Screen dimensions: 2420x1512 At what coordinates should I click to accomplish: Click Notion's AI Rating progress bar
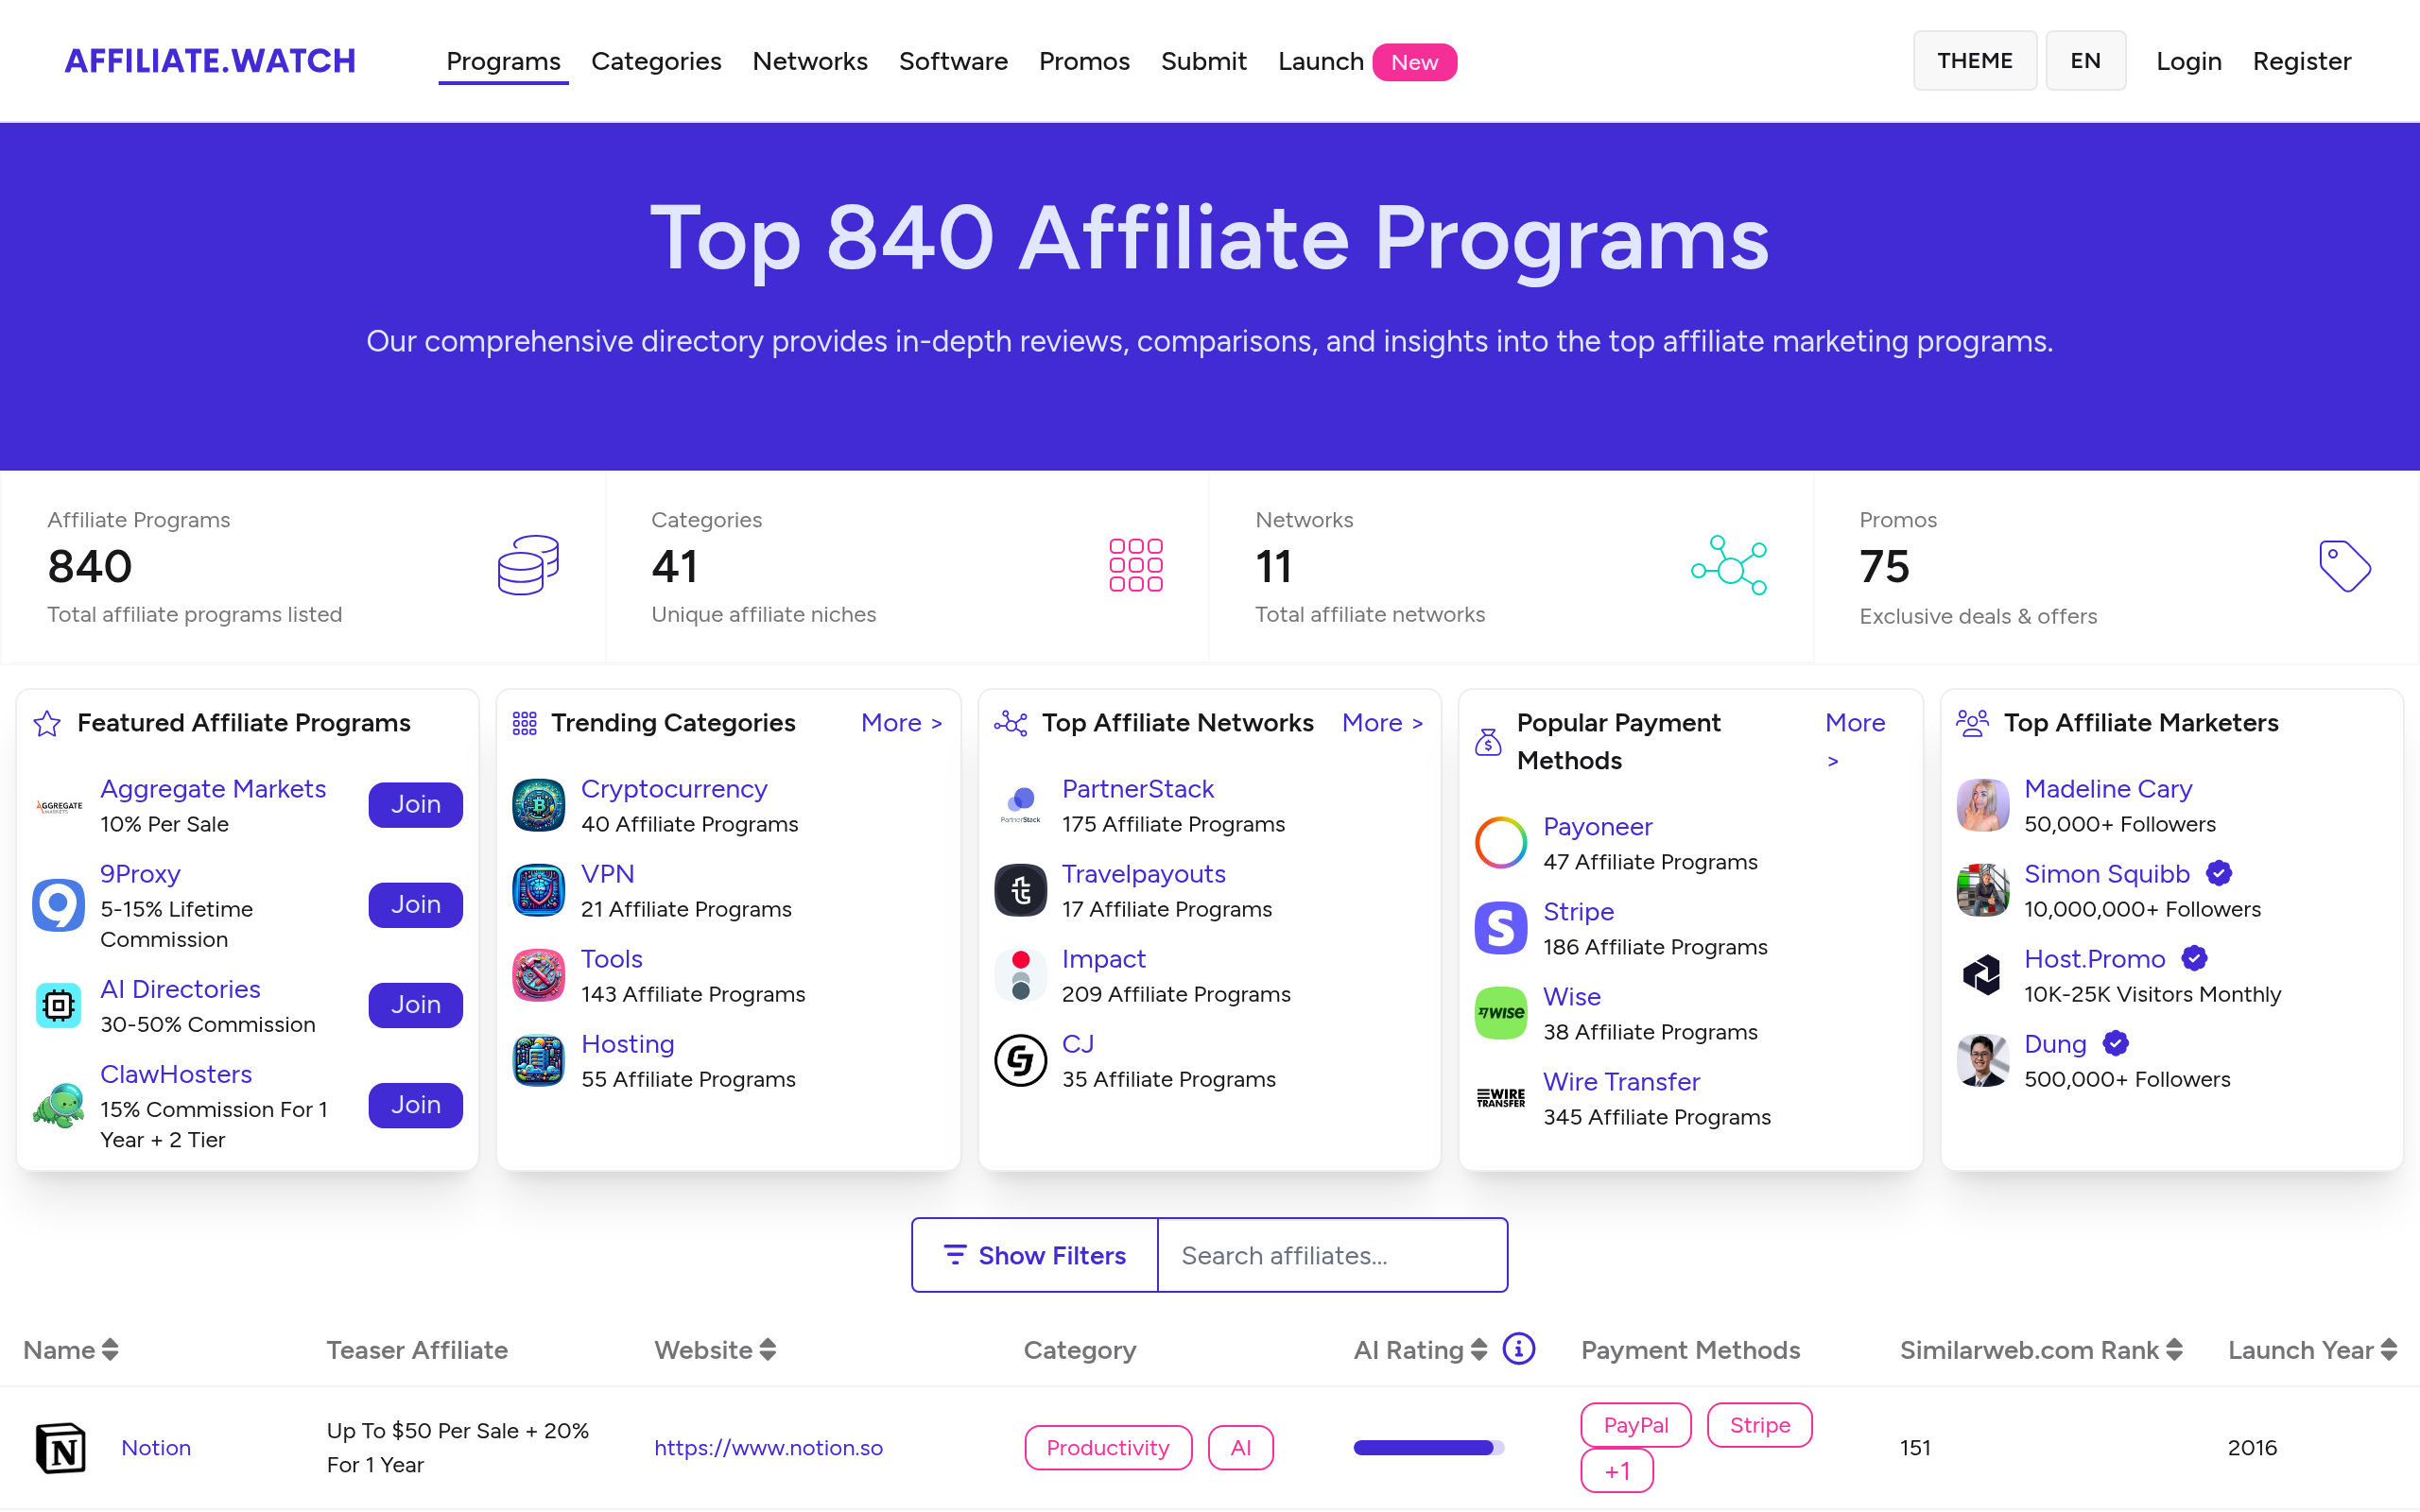click(x=1427, y=1447)
